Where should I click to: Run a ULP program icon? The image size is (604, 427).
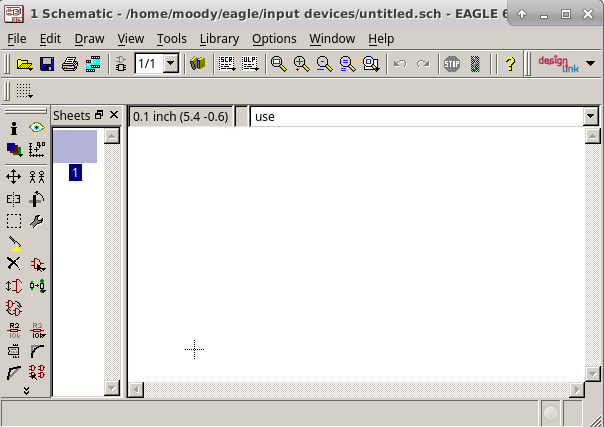250,64
